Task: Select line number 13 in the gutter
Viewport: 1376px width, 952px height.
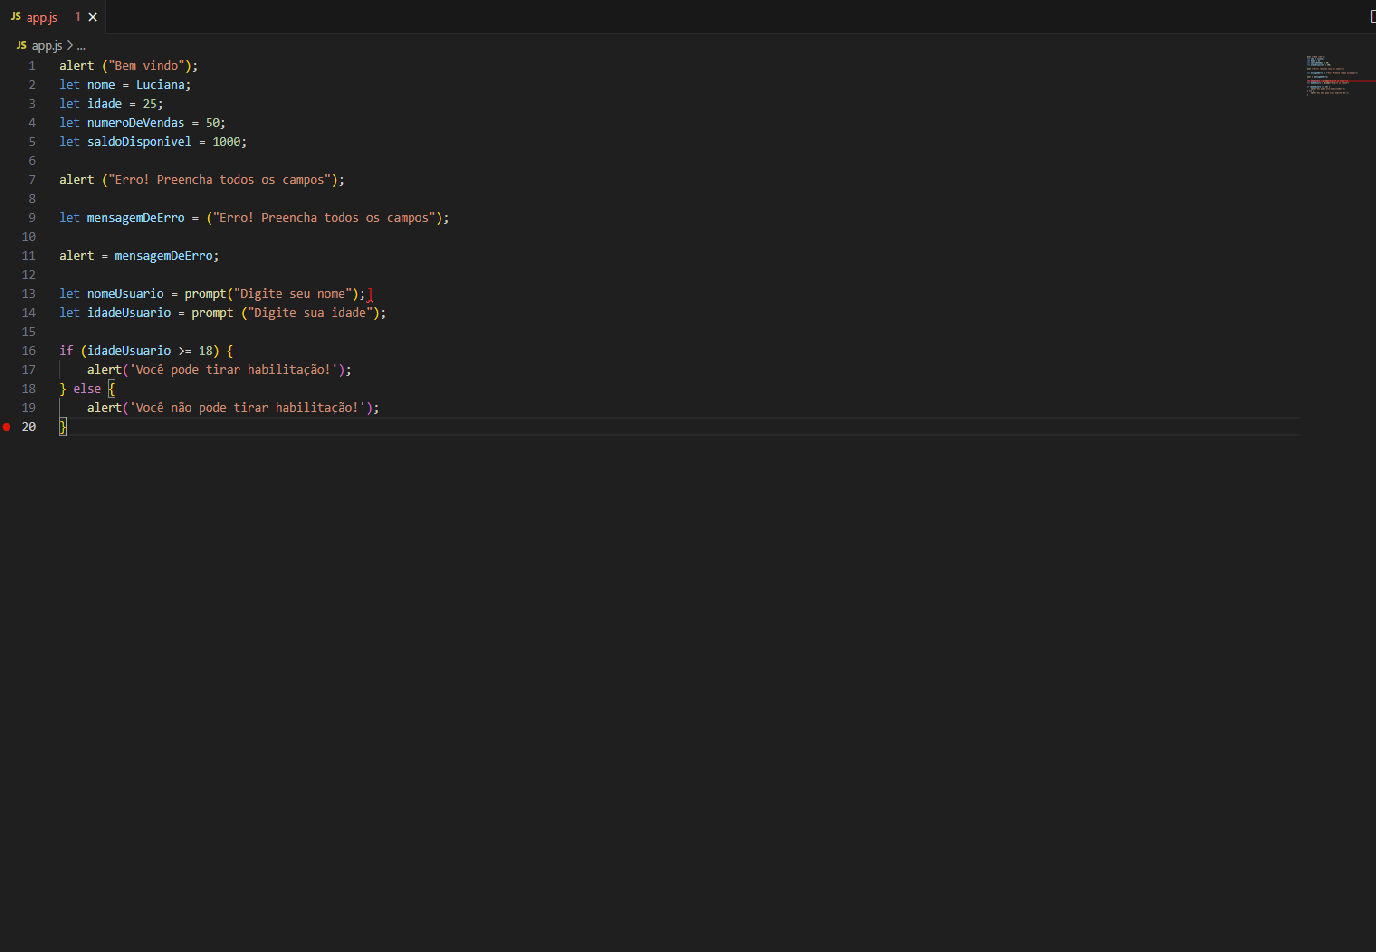Action: [x=29, y=294]
